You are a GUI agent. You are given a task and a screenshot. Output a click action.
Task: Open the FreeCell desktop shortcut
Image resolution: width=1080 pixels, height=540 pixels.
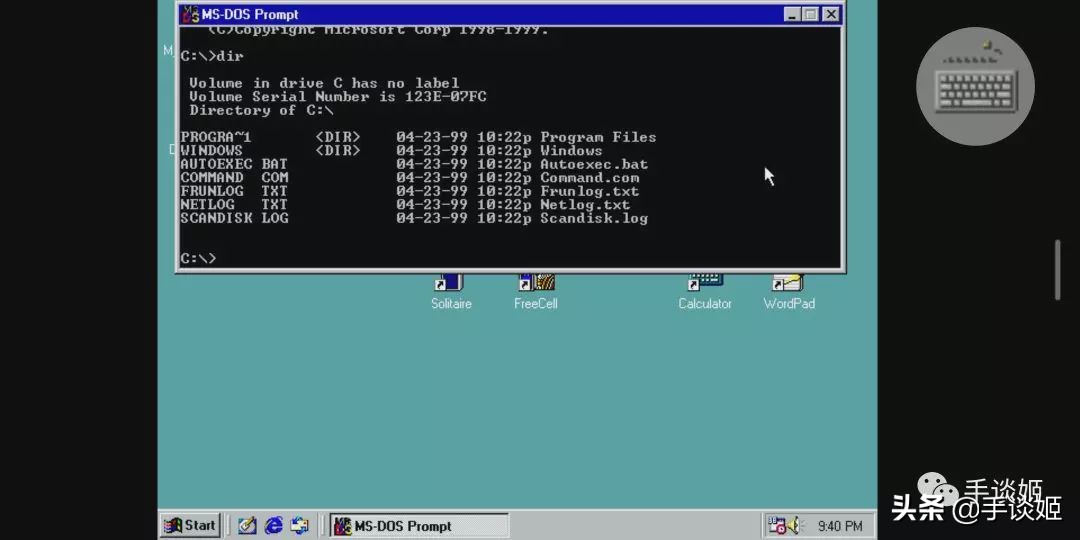536,293
